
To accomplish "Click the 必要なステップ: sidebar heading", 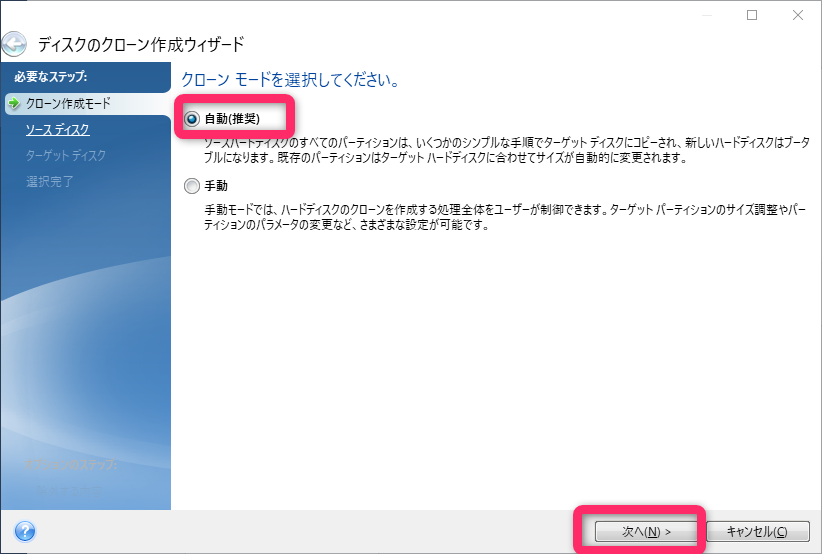I will [51, 77].
